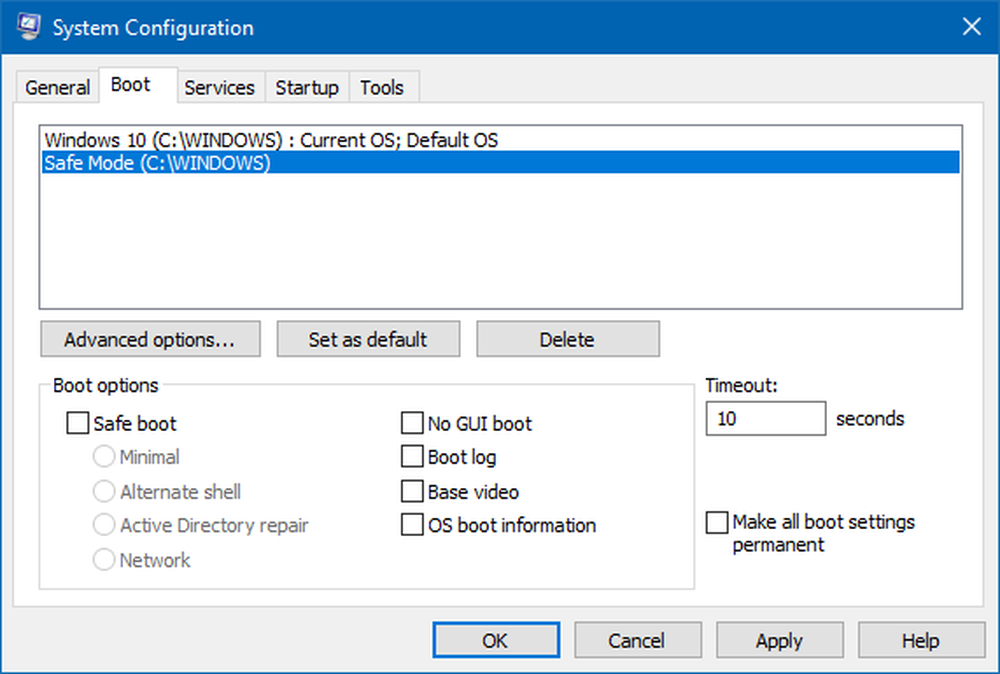The height and width of the screenshot is (674, 1000).
Task: Click the Set as default button
Action: pyautogui.click(x=368, y=339)
